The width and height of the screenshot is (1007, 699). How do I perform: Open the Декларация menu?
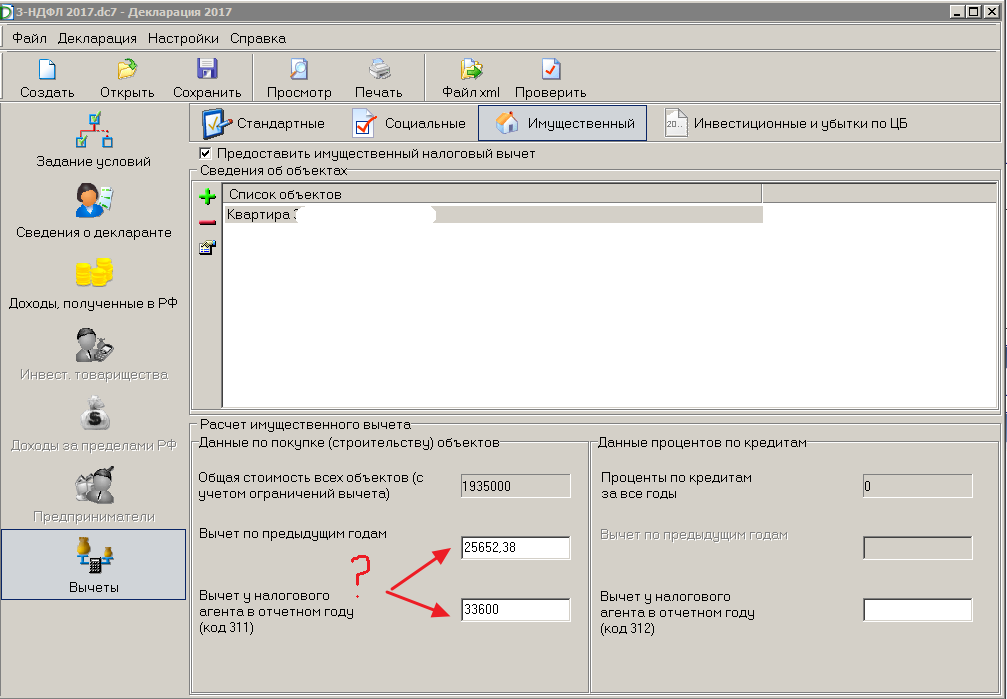[x=97, y=38]
